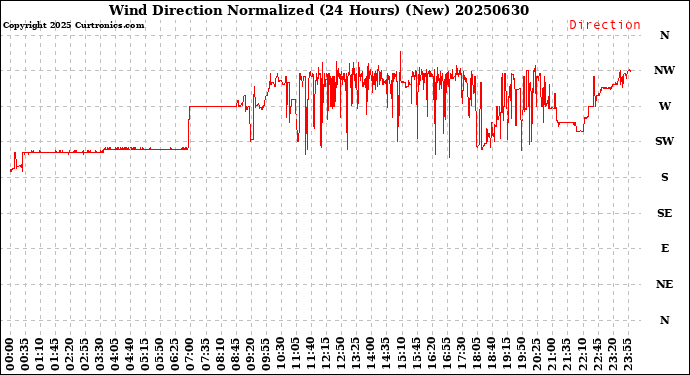
Task: Click the red 'Direction' legend label
Action: [x=605, y=25]
